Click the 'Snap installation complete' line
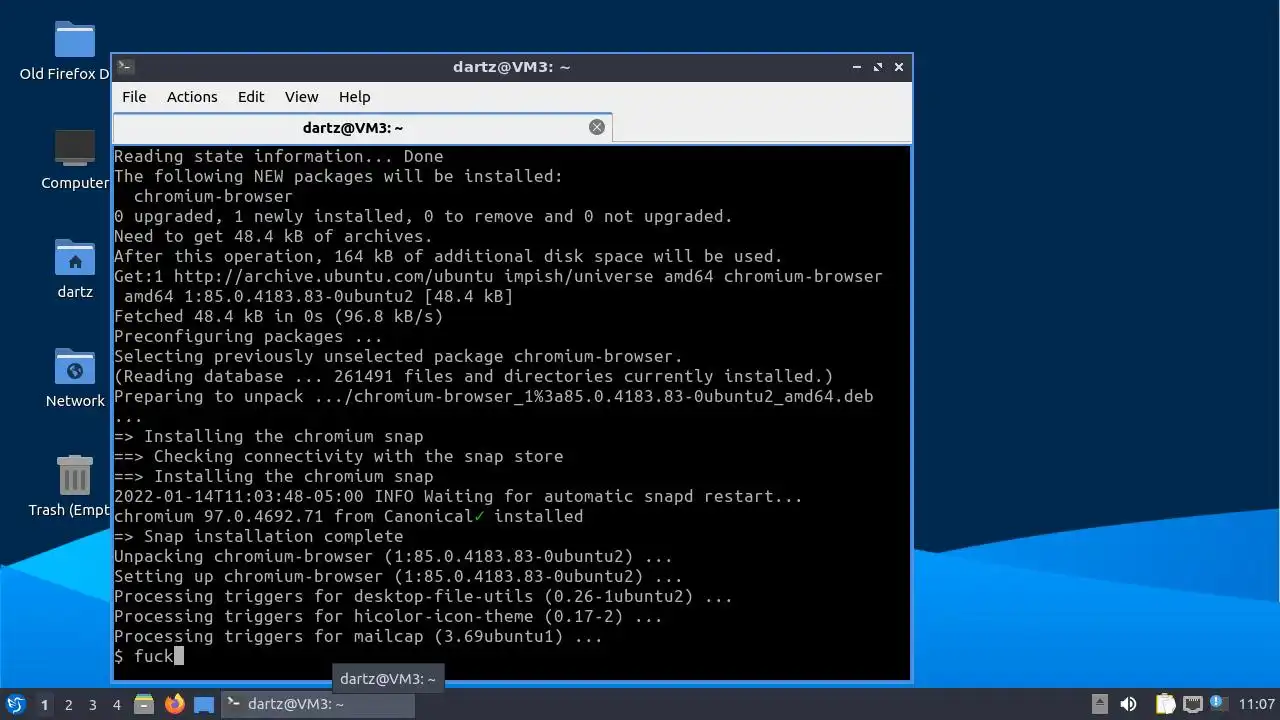This screenshot has width=1280, height=720. pyautogui.click(x=258, y=536)
